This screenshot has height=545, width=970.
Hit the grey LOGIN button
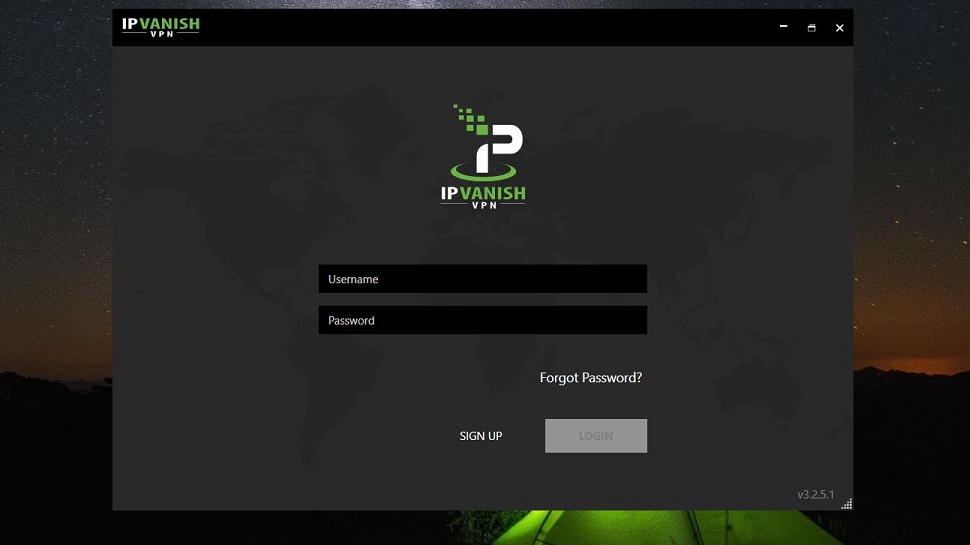pos(596,436)
